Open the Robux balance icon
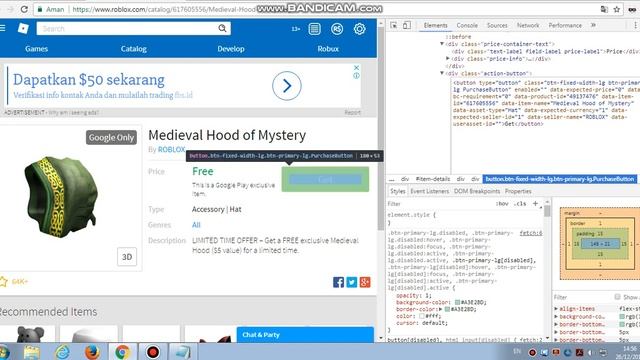The height and width of the screenshot is (360, 640). (x=337, y=29)
